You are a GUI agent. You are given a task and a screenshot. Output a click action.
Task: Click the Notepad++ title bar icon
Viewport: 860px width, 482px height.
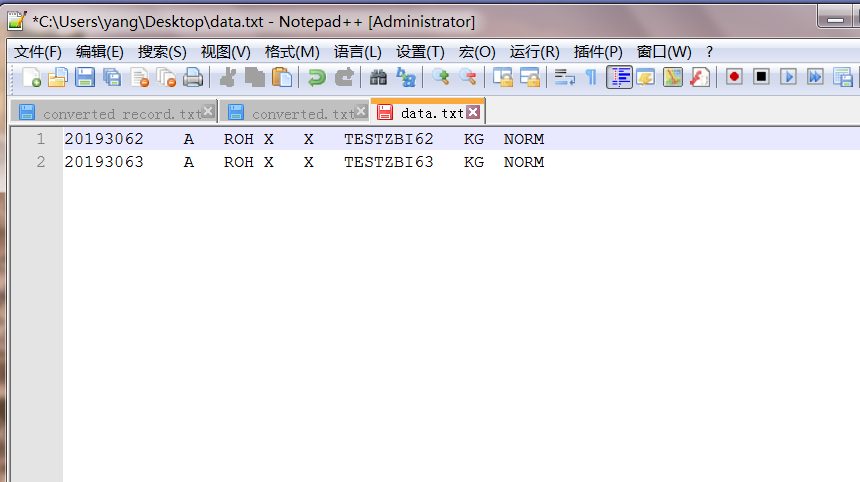click(x=16, y=21)
